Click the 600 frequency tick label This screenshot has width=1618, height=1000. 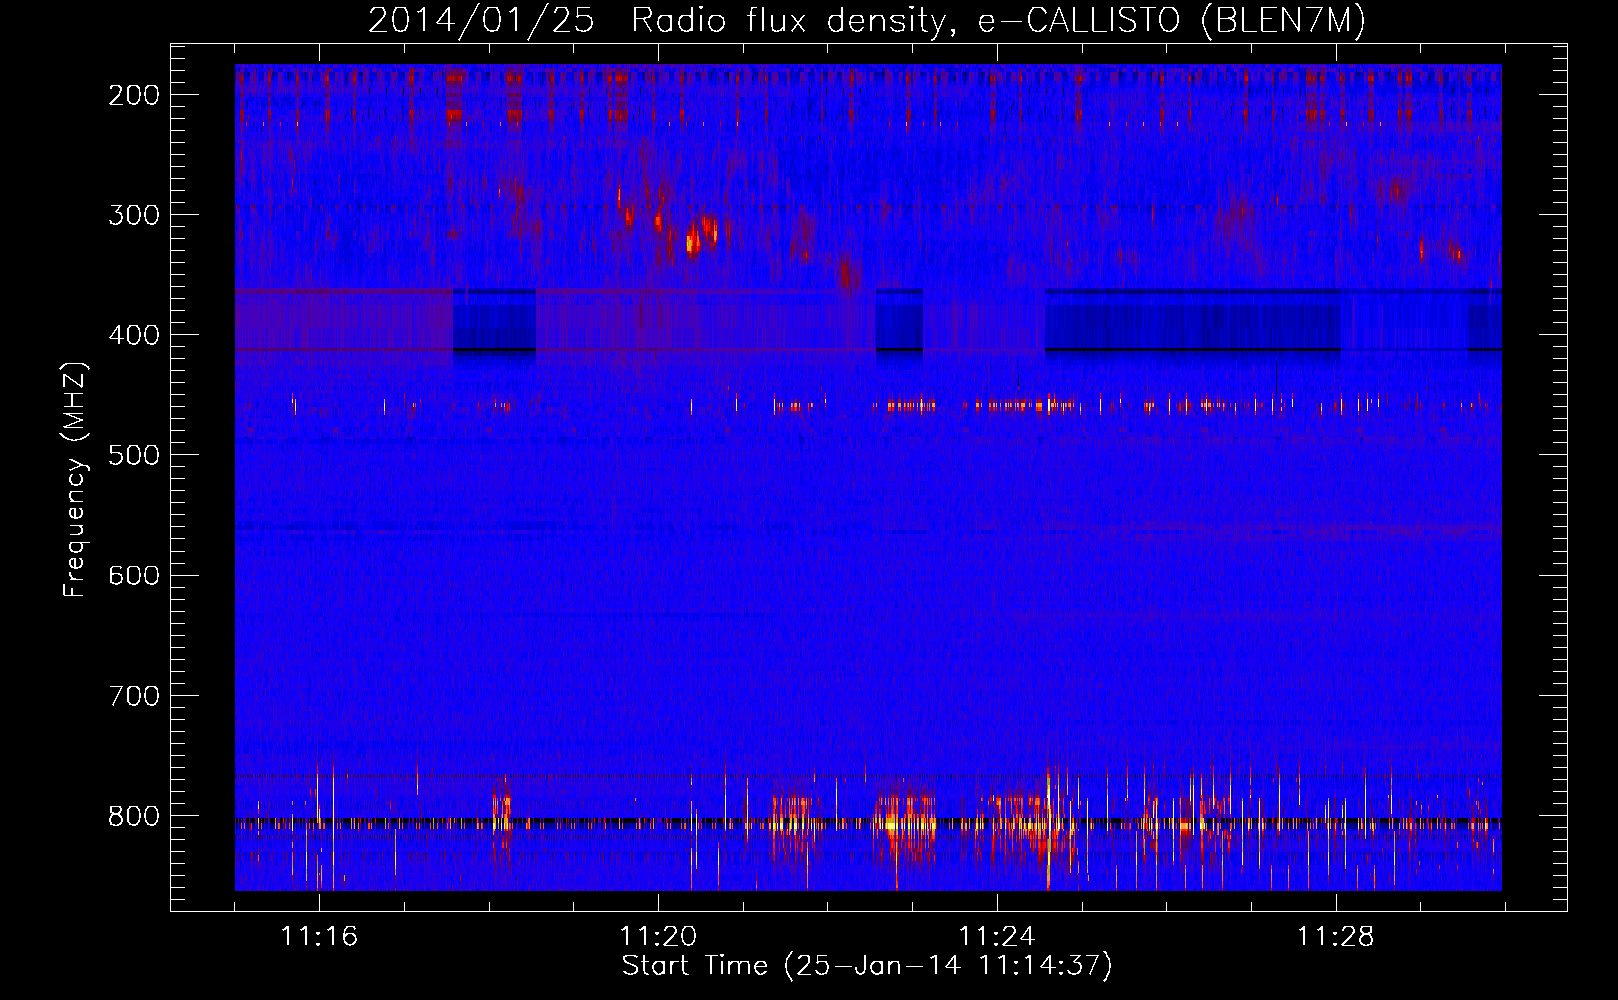point(134,575)
